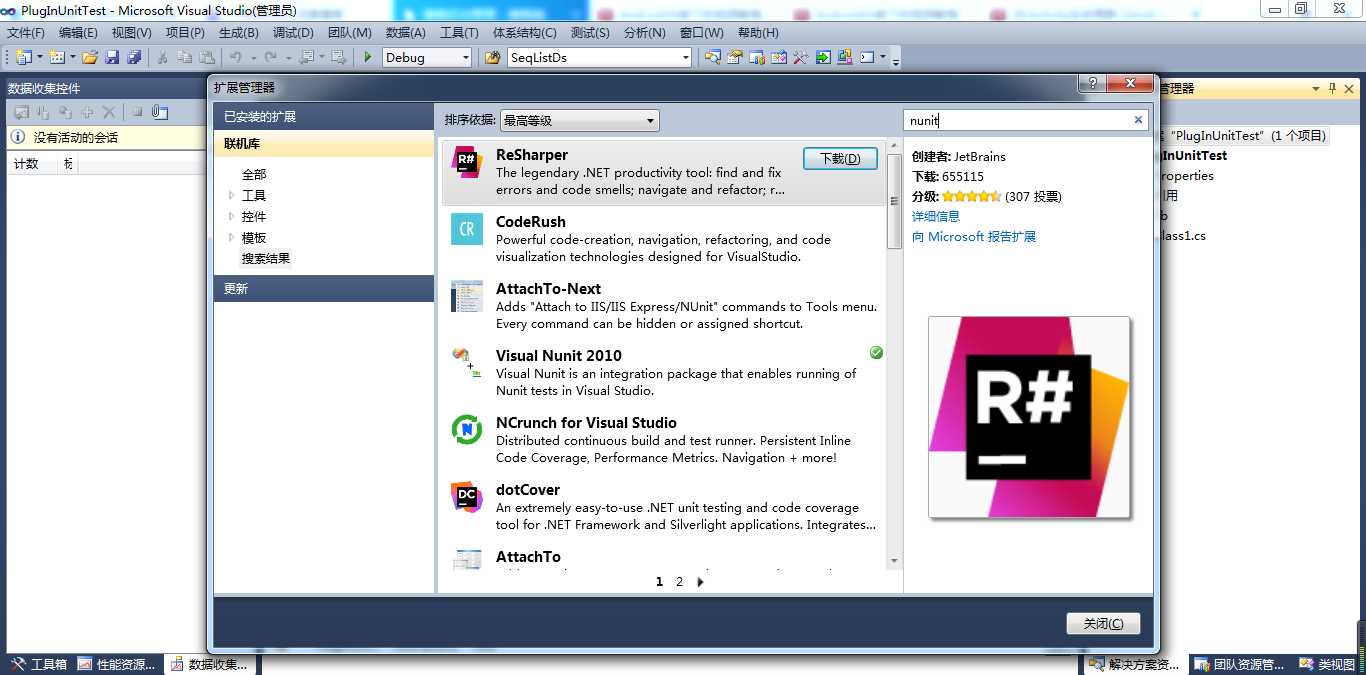Click the 下载(D) button for ReSharper
The width and height of the screenshot is (1366, 675).
[x=840, y=158]
